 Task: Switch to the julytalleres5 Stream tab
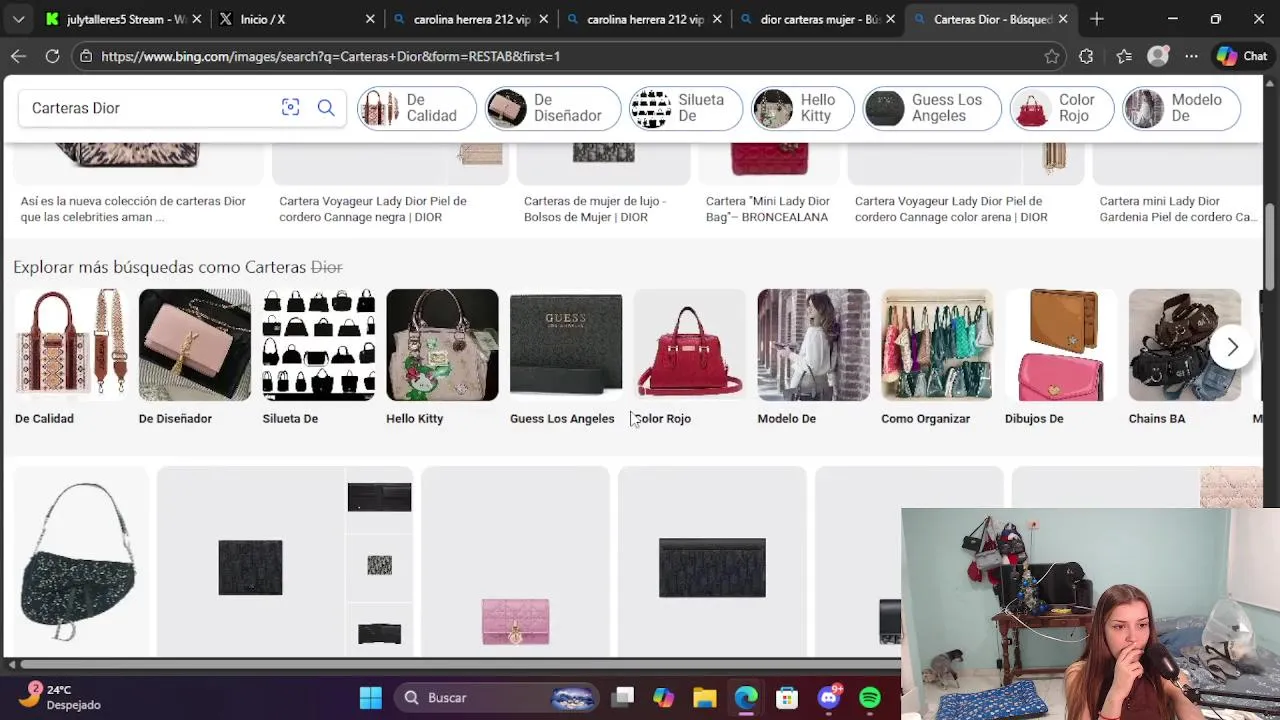pyautogui.click(x=124, y=19)
